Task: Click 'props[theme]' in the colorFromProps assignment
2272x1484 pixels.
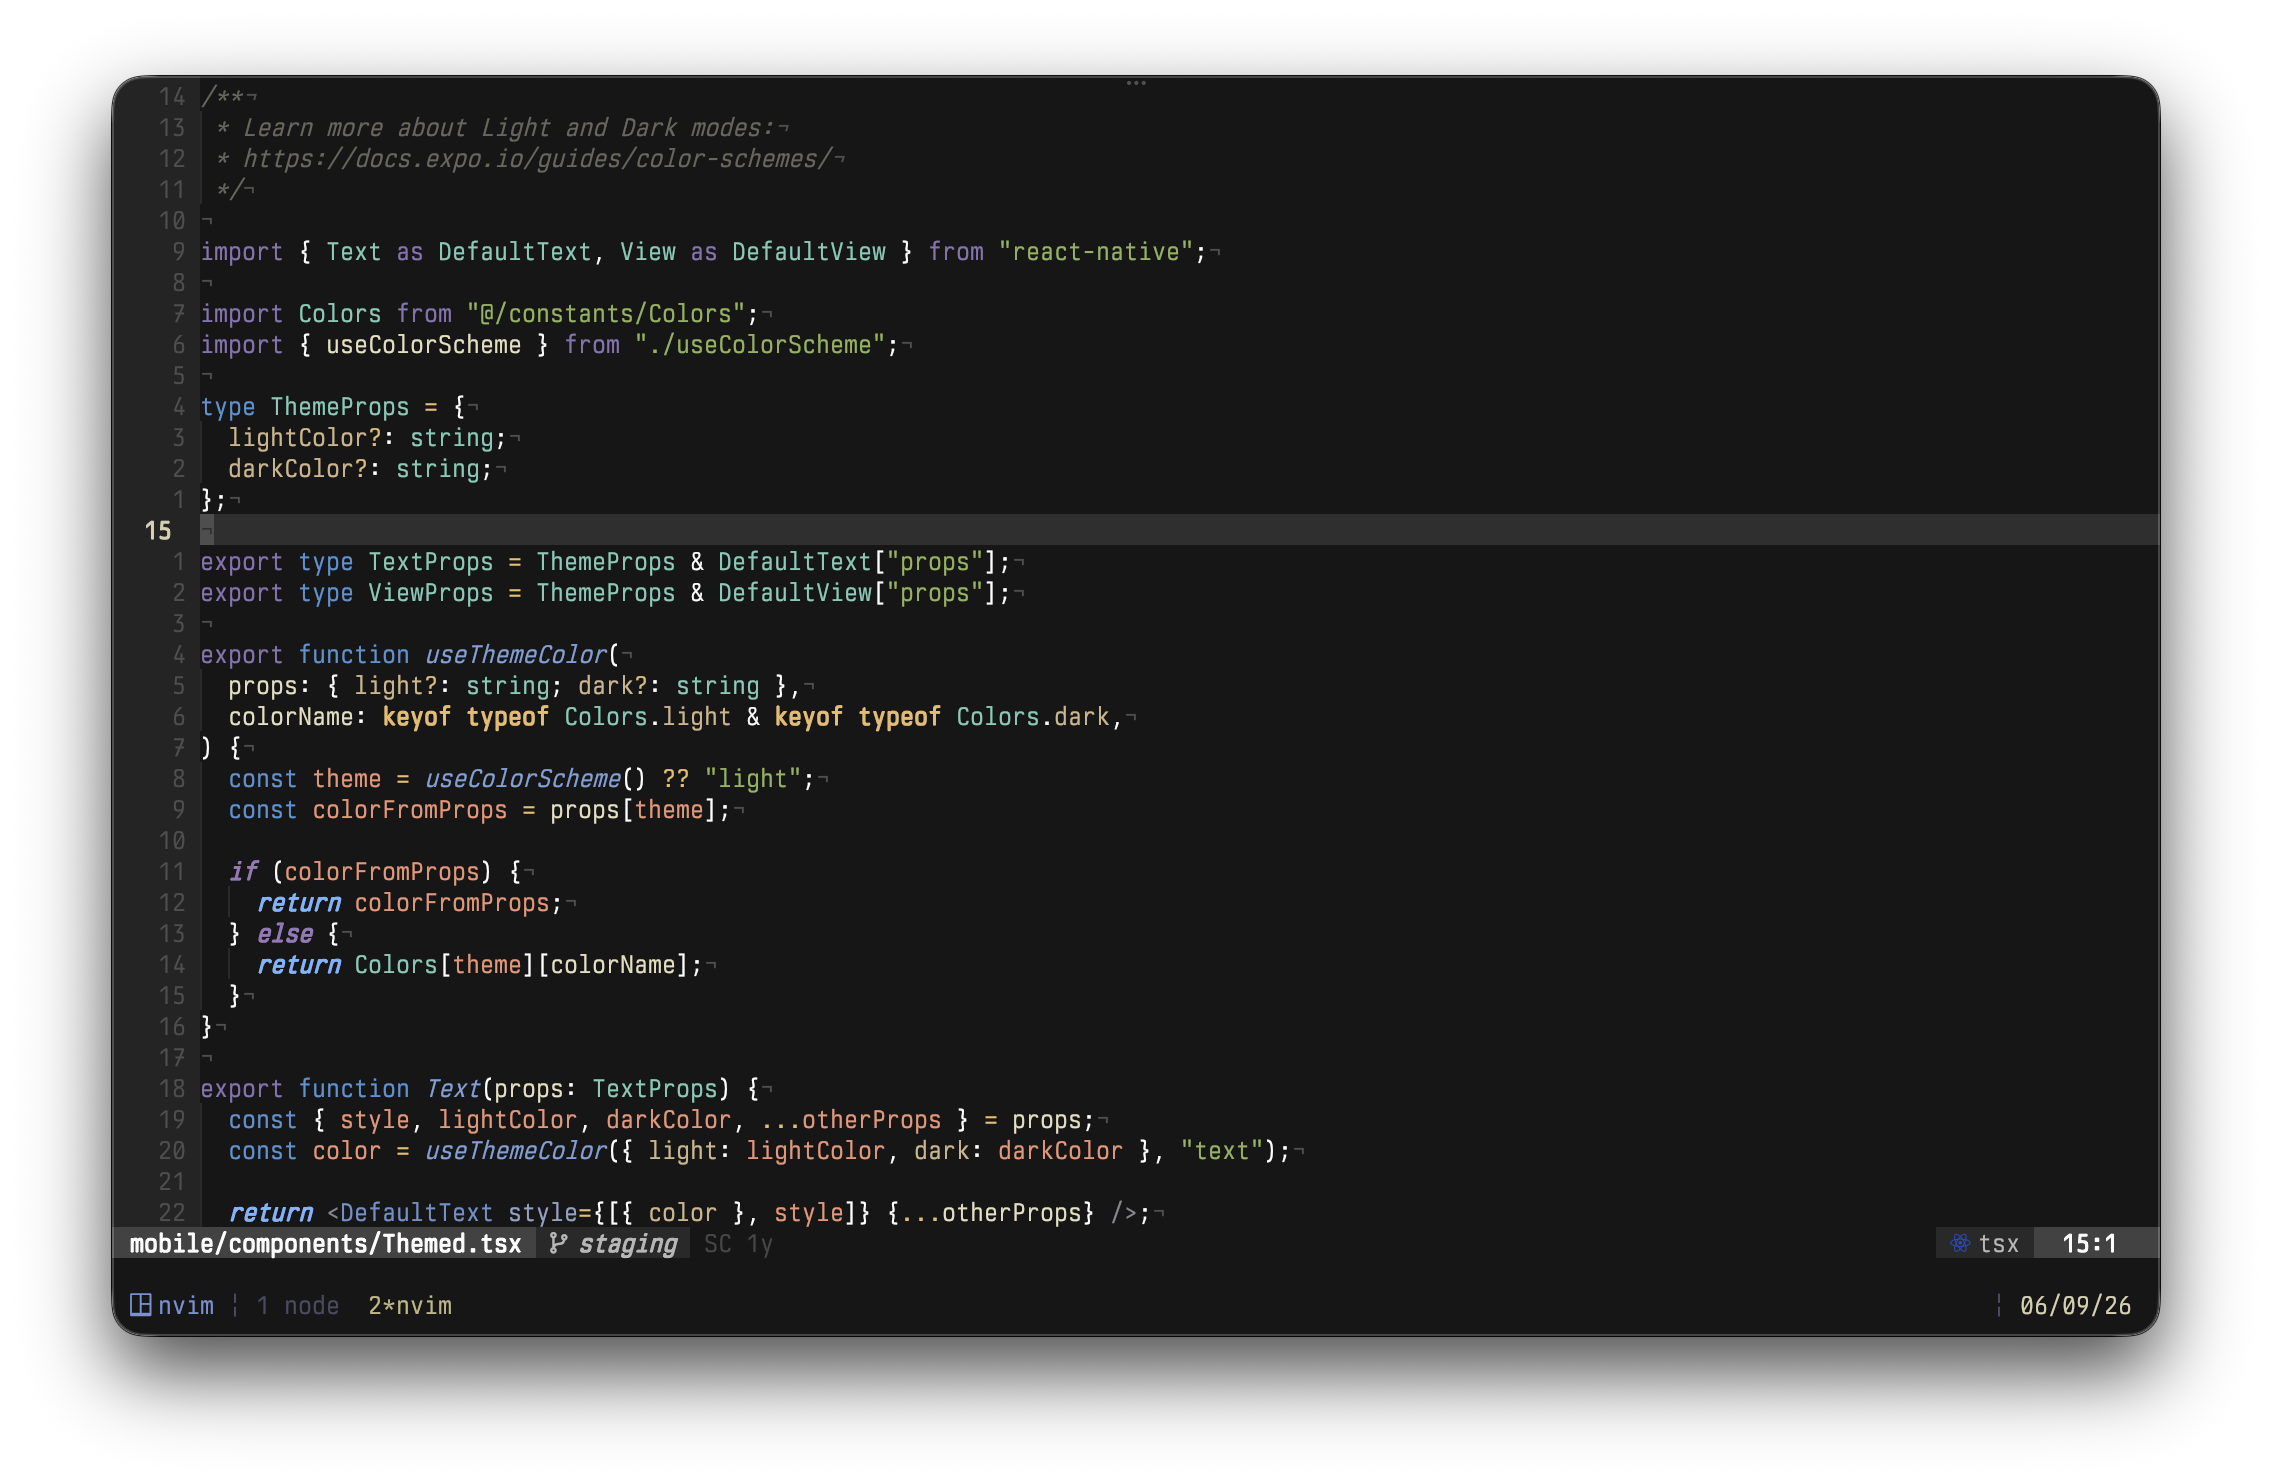Action: coord(634,810)
